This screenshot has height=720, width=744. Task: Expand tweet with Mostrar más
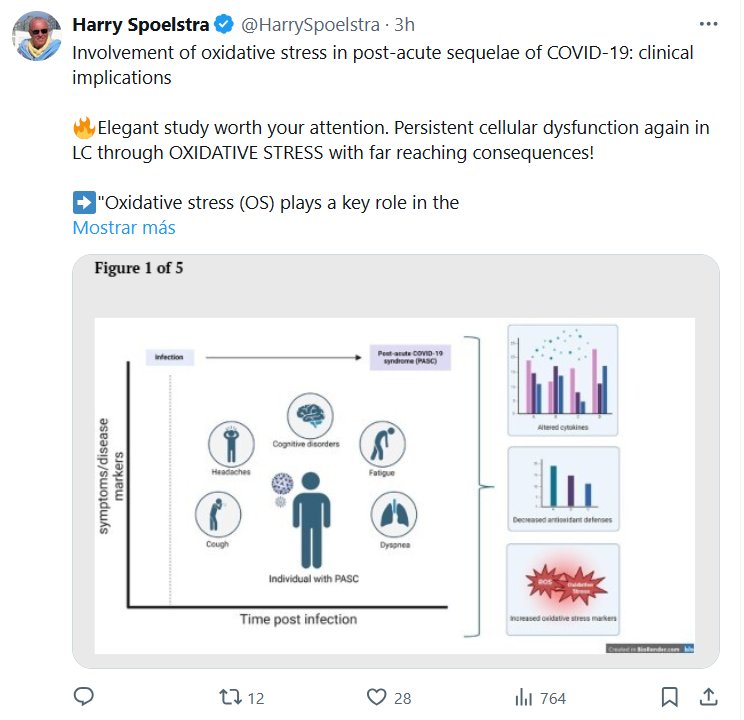coord(124,228)
